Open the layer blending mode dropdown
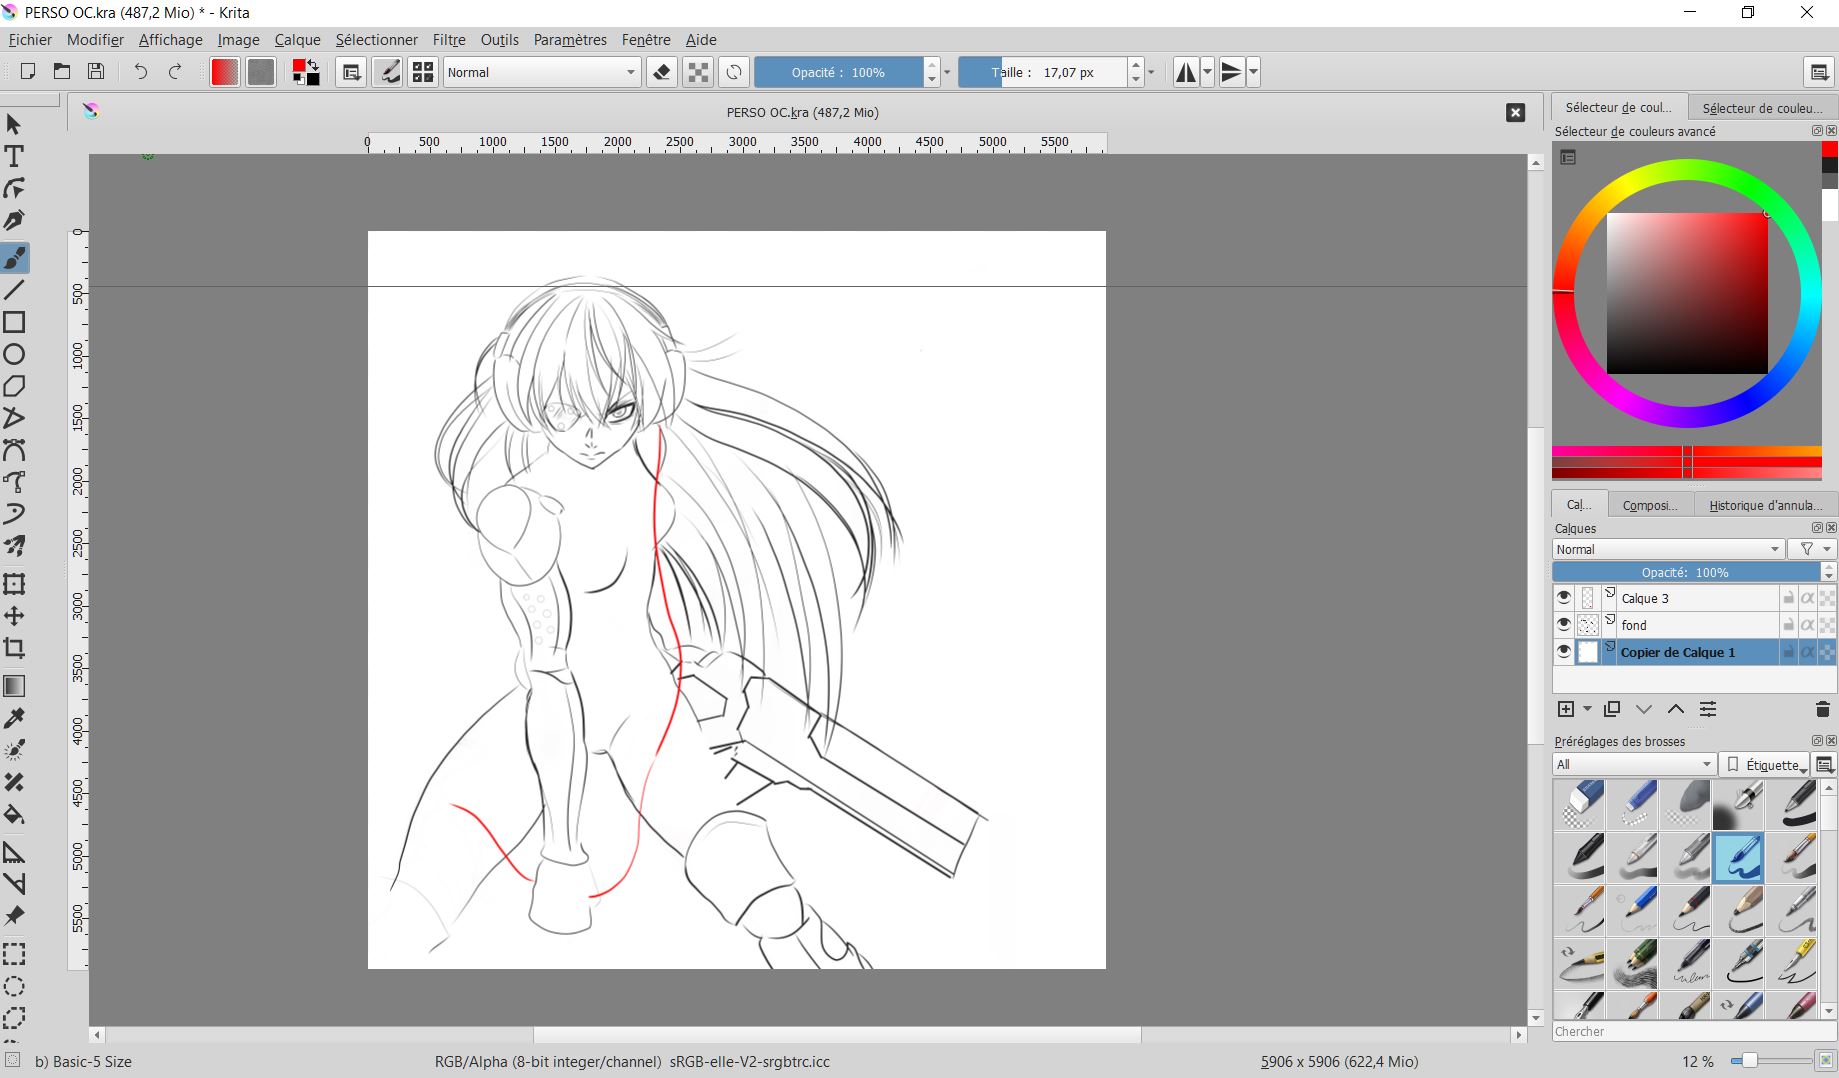This screenshot has height=1078, width=1839. click(1667, 549)
